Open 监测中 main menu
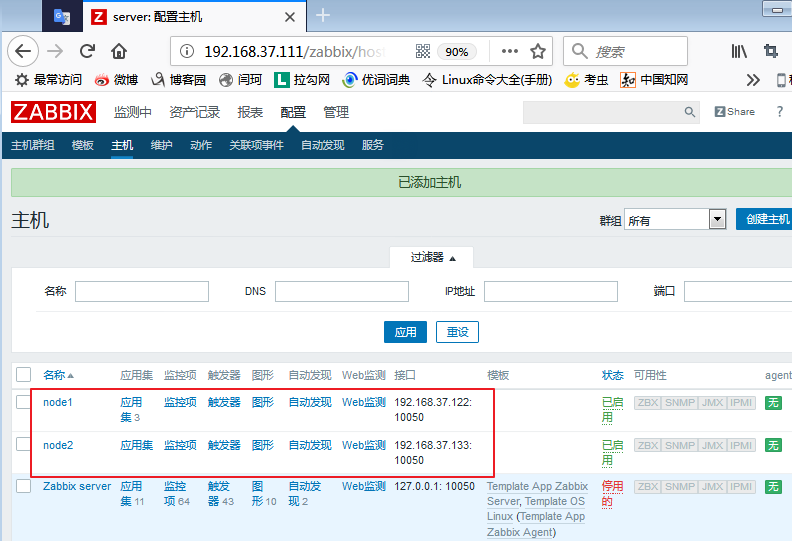792x541 pixels. point(133,112)
